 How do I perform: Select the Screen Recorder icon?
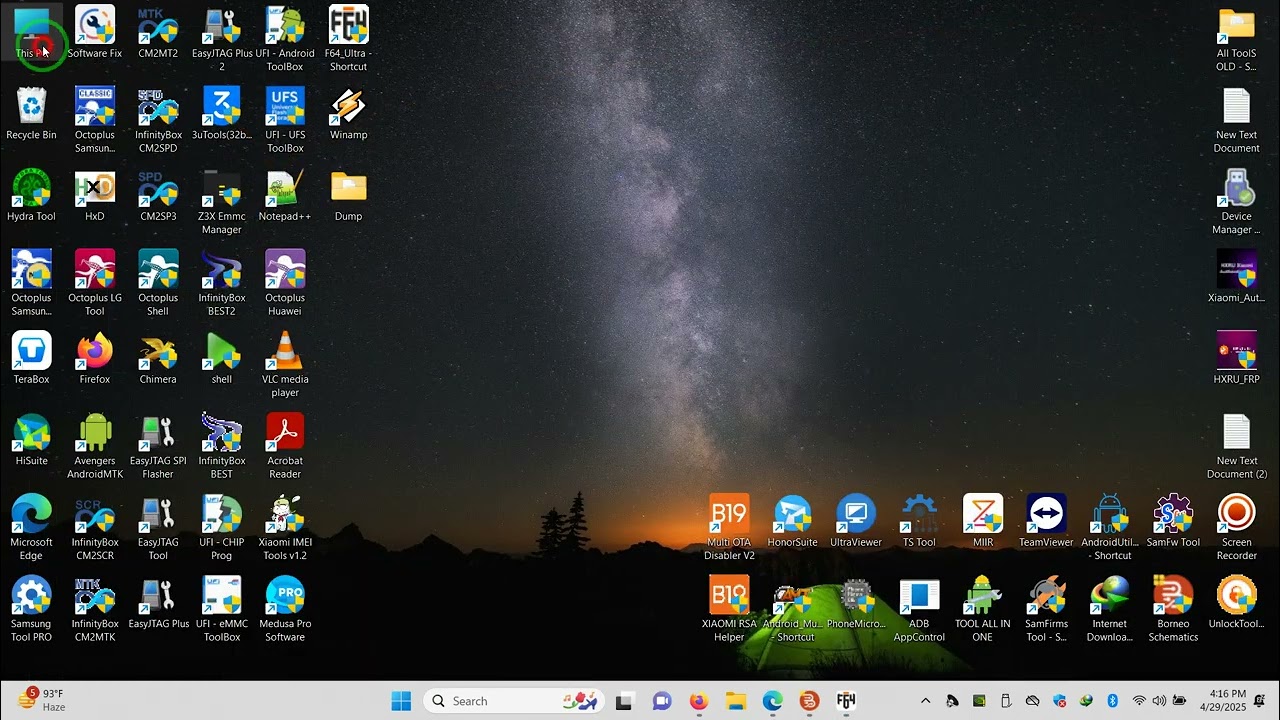(1237, 527)
